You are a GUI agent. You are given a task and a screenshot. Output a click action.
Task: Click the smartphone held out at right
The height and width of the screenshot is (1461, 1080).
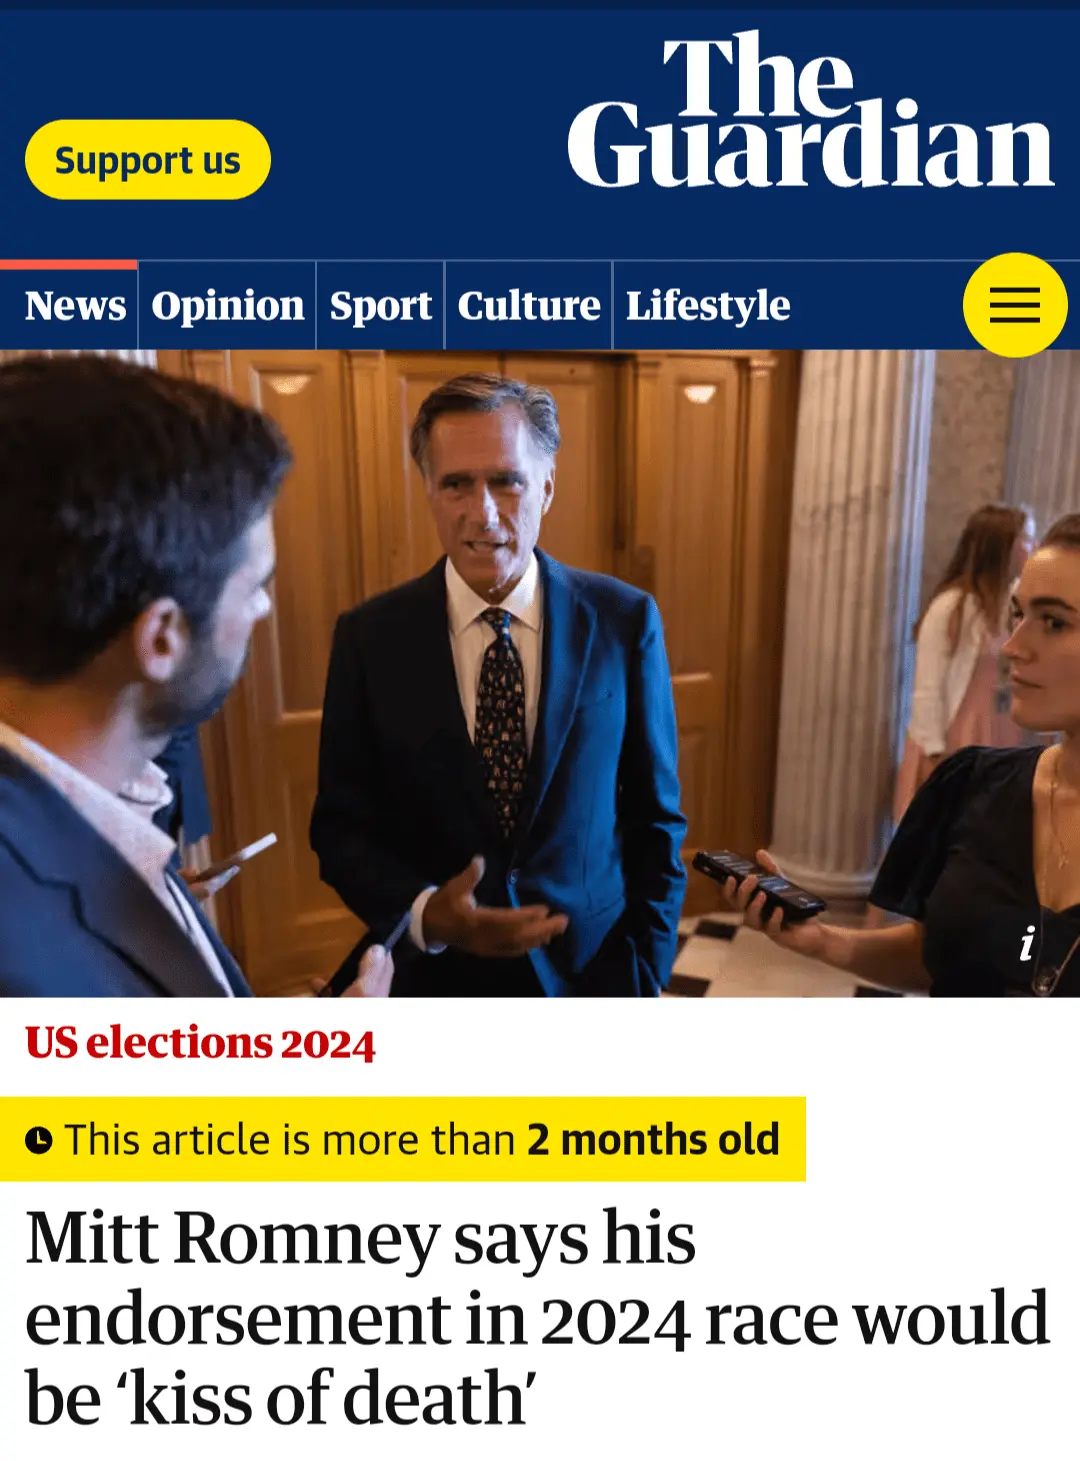pos(758,884)
